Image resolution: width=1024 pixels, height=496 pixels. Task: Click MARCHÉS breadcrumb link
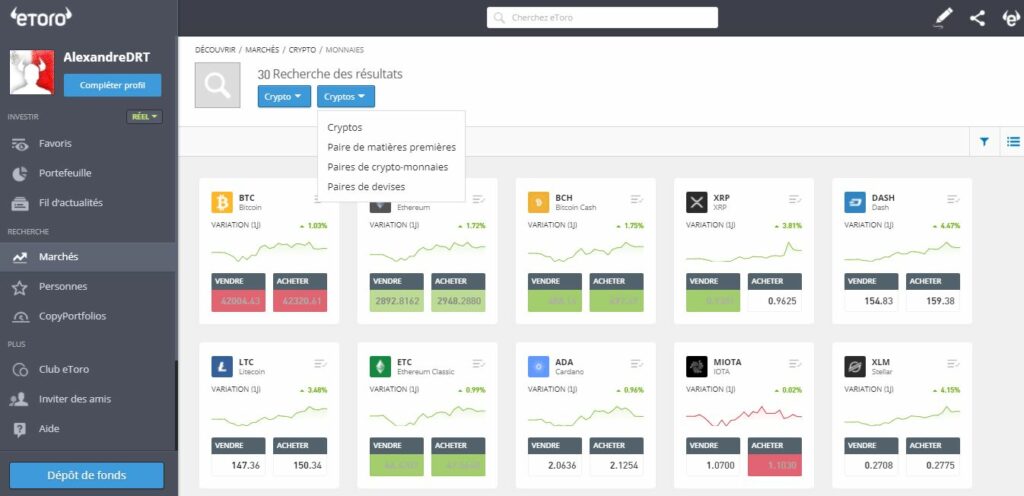tap(263, 50)
